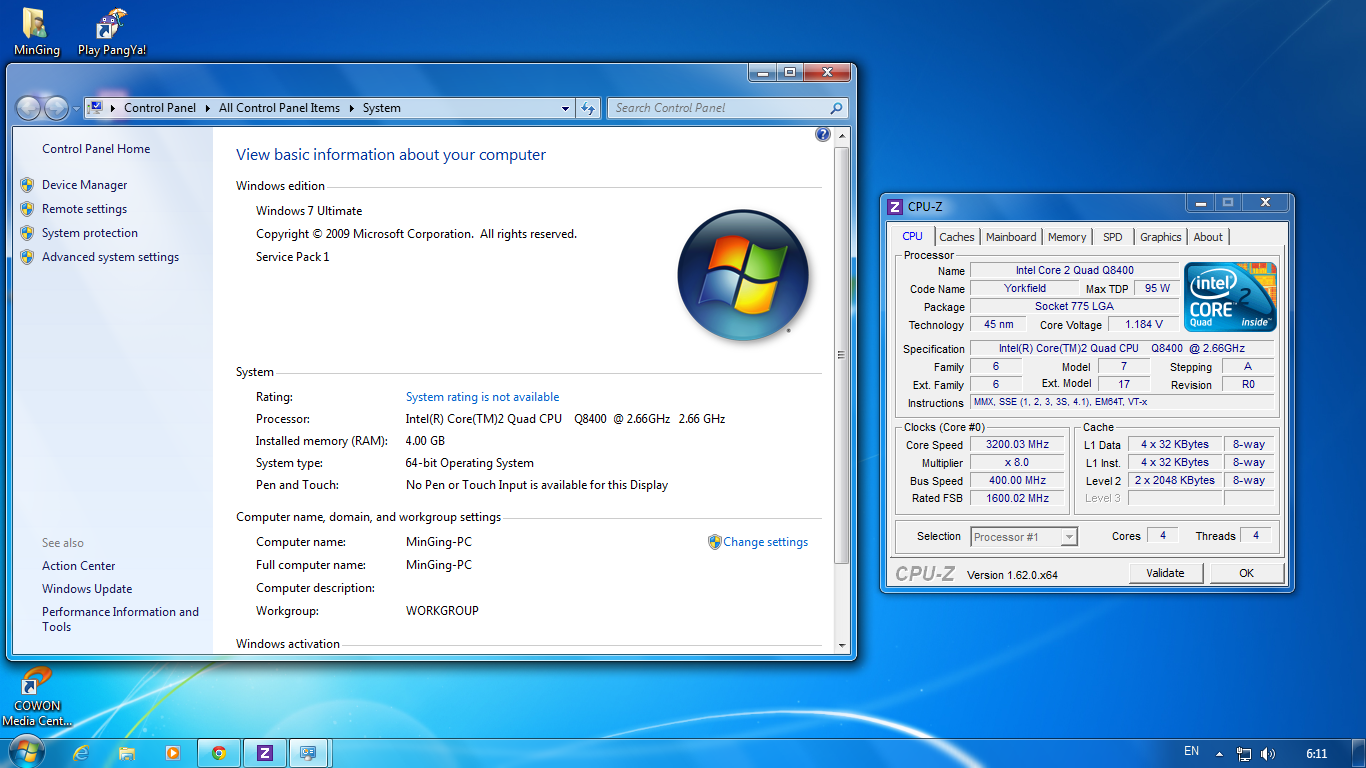
Task: Open the volume control in the system tray
Action: [x=1268, y=754]
